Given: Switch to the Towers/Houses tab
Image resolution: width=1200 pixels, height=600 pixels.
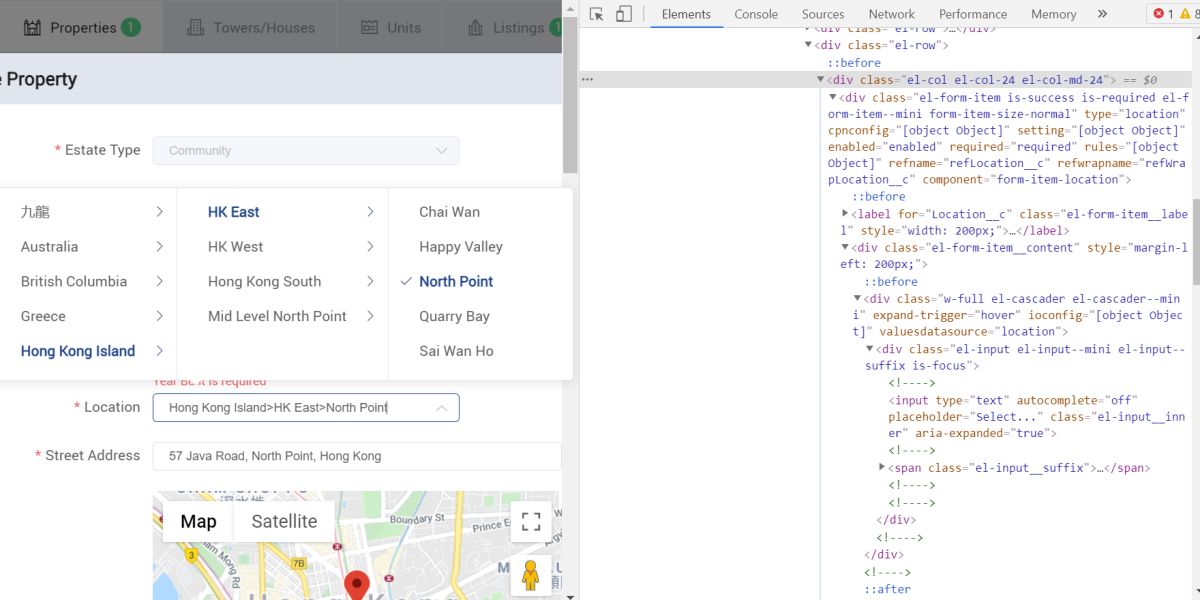Looking at the screenshot, I should pyautogui.click(x=250, y=28).
